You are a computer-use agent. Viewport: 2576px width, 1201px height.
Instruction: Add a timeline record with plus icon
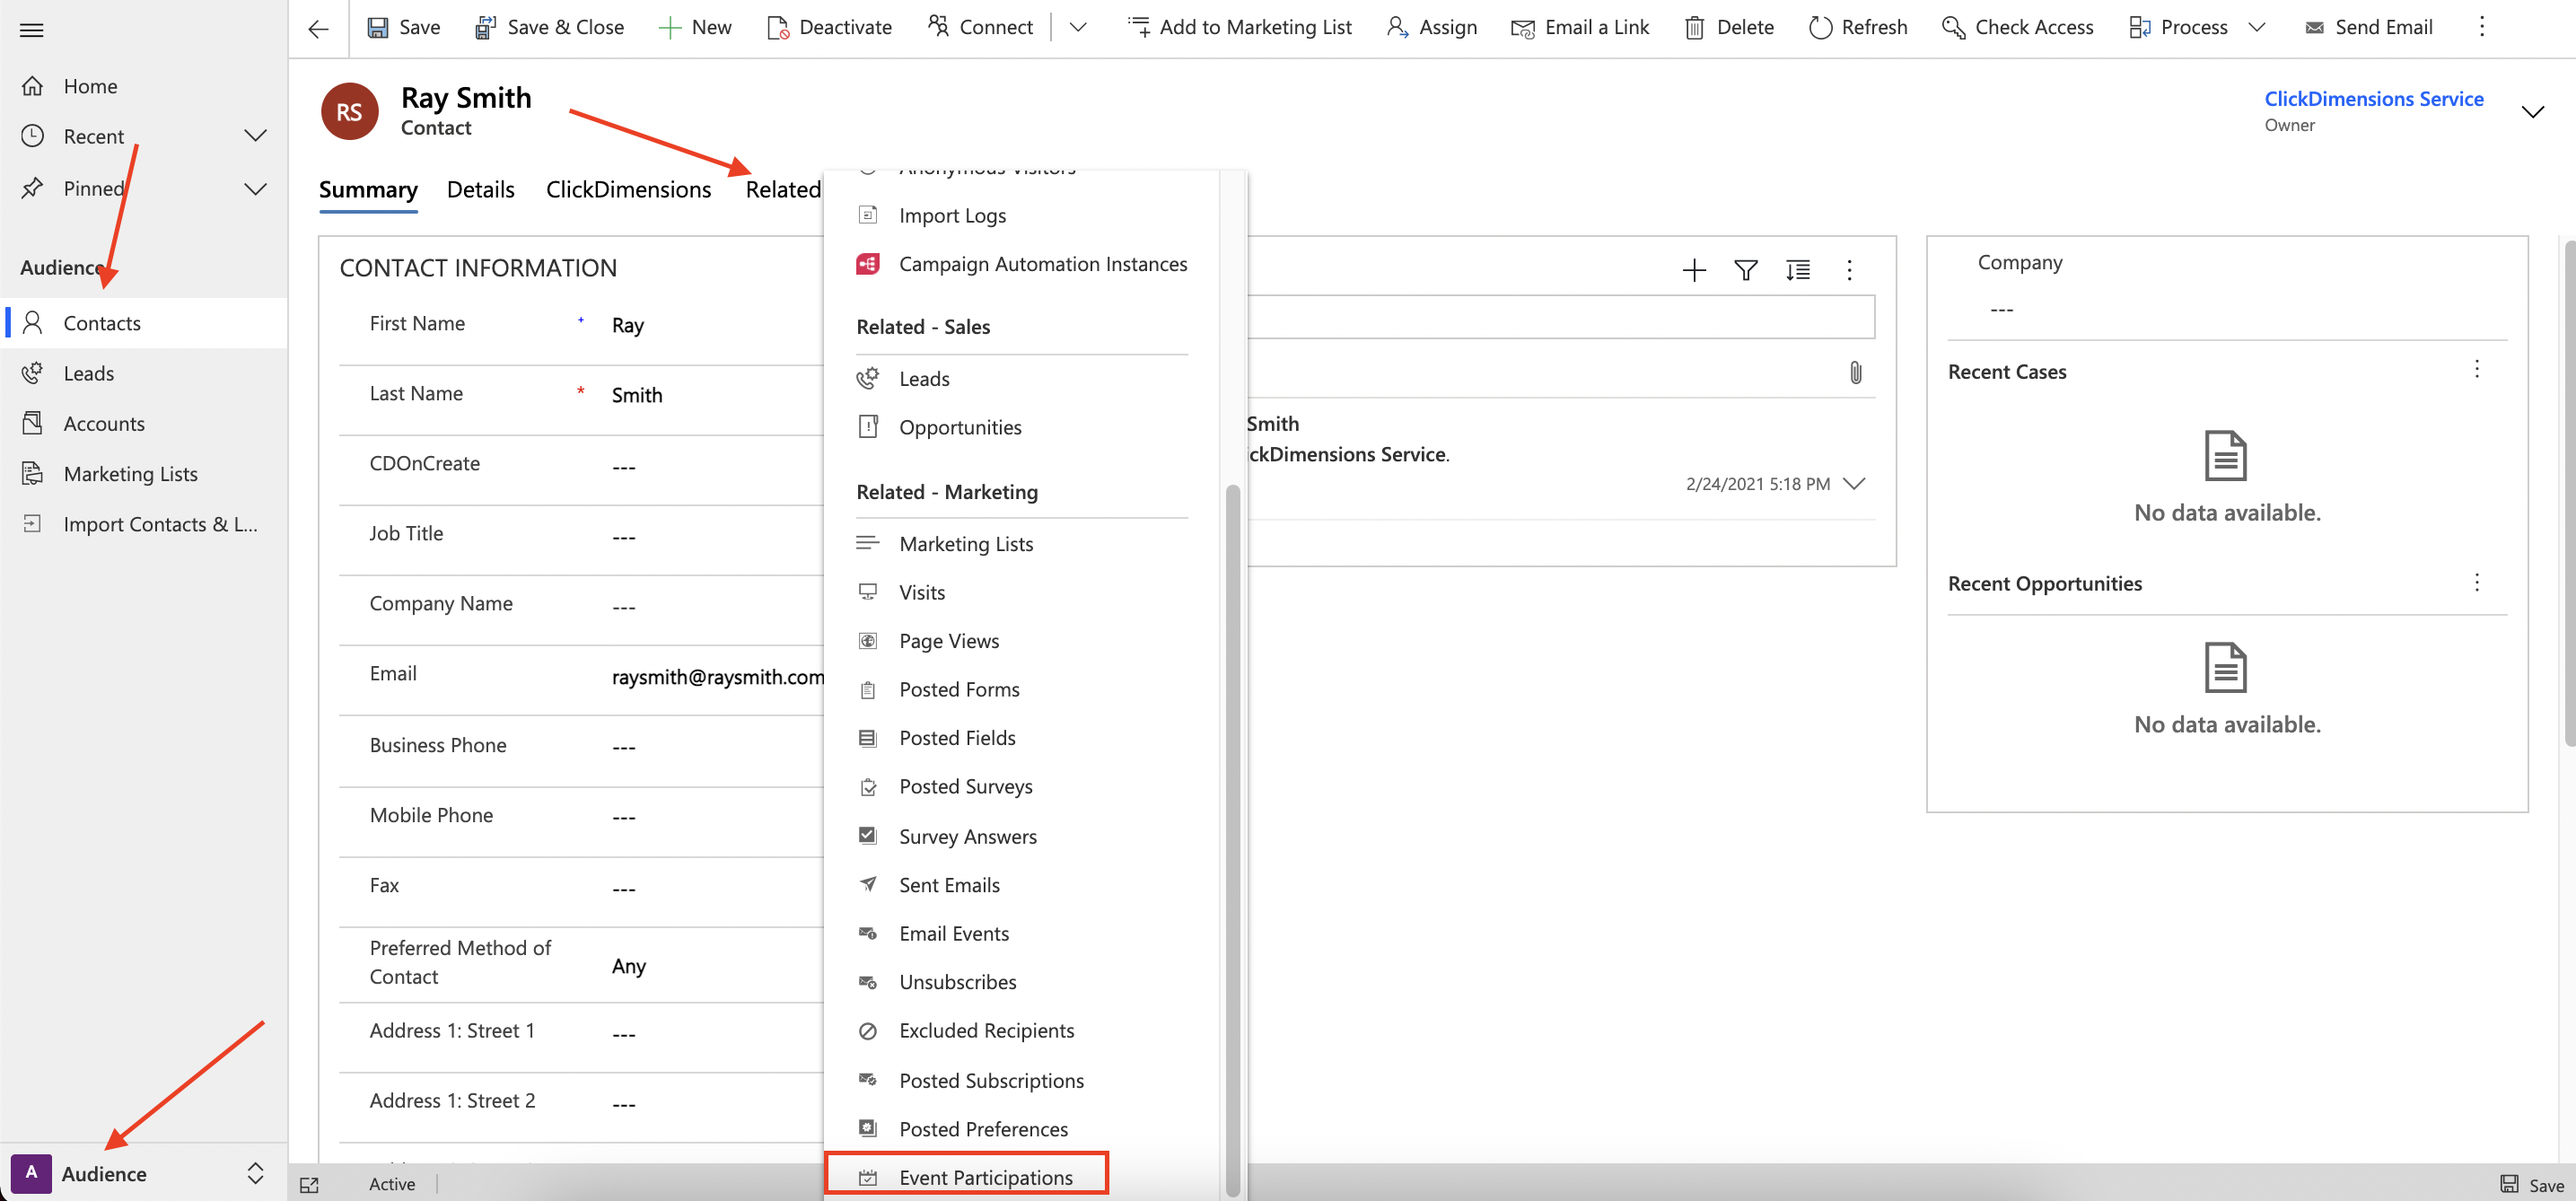point(1694,270)
